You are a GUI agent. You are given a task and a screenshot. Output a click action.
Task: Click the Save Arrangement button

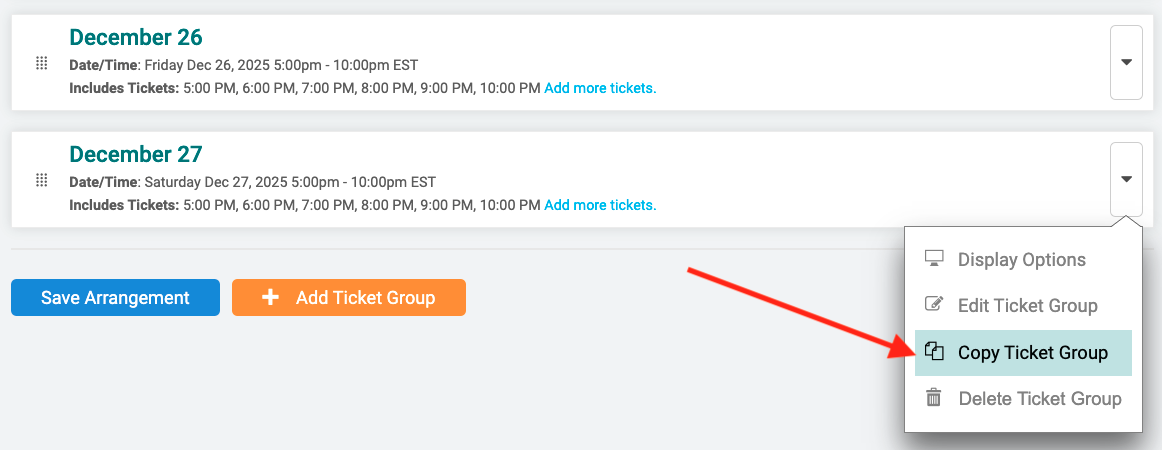click(116, 297)
